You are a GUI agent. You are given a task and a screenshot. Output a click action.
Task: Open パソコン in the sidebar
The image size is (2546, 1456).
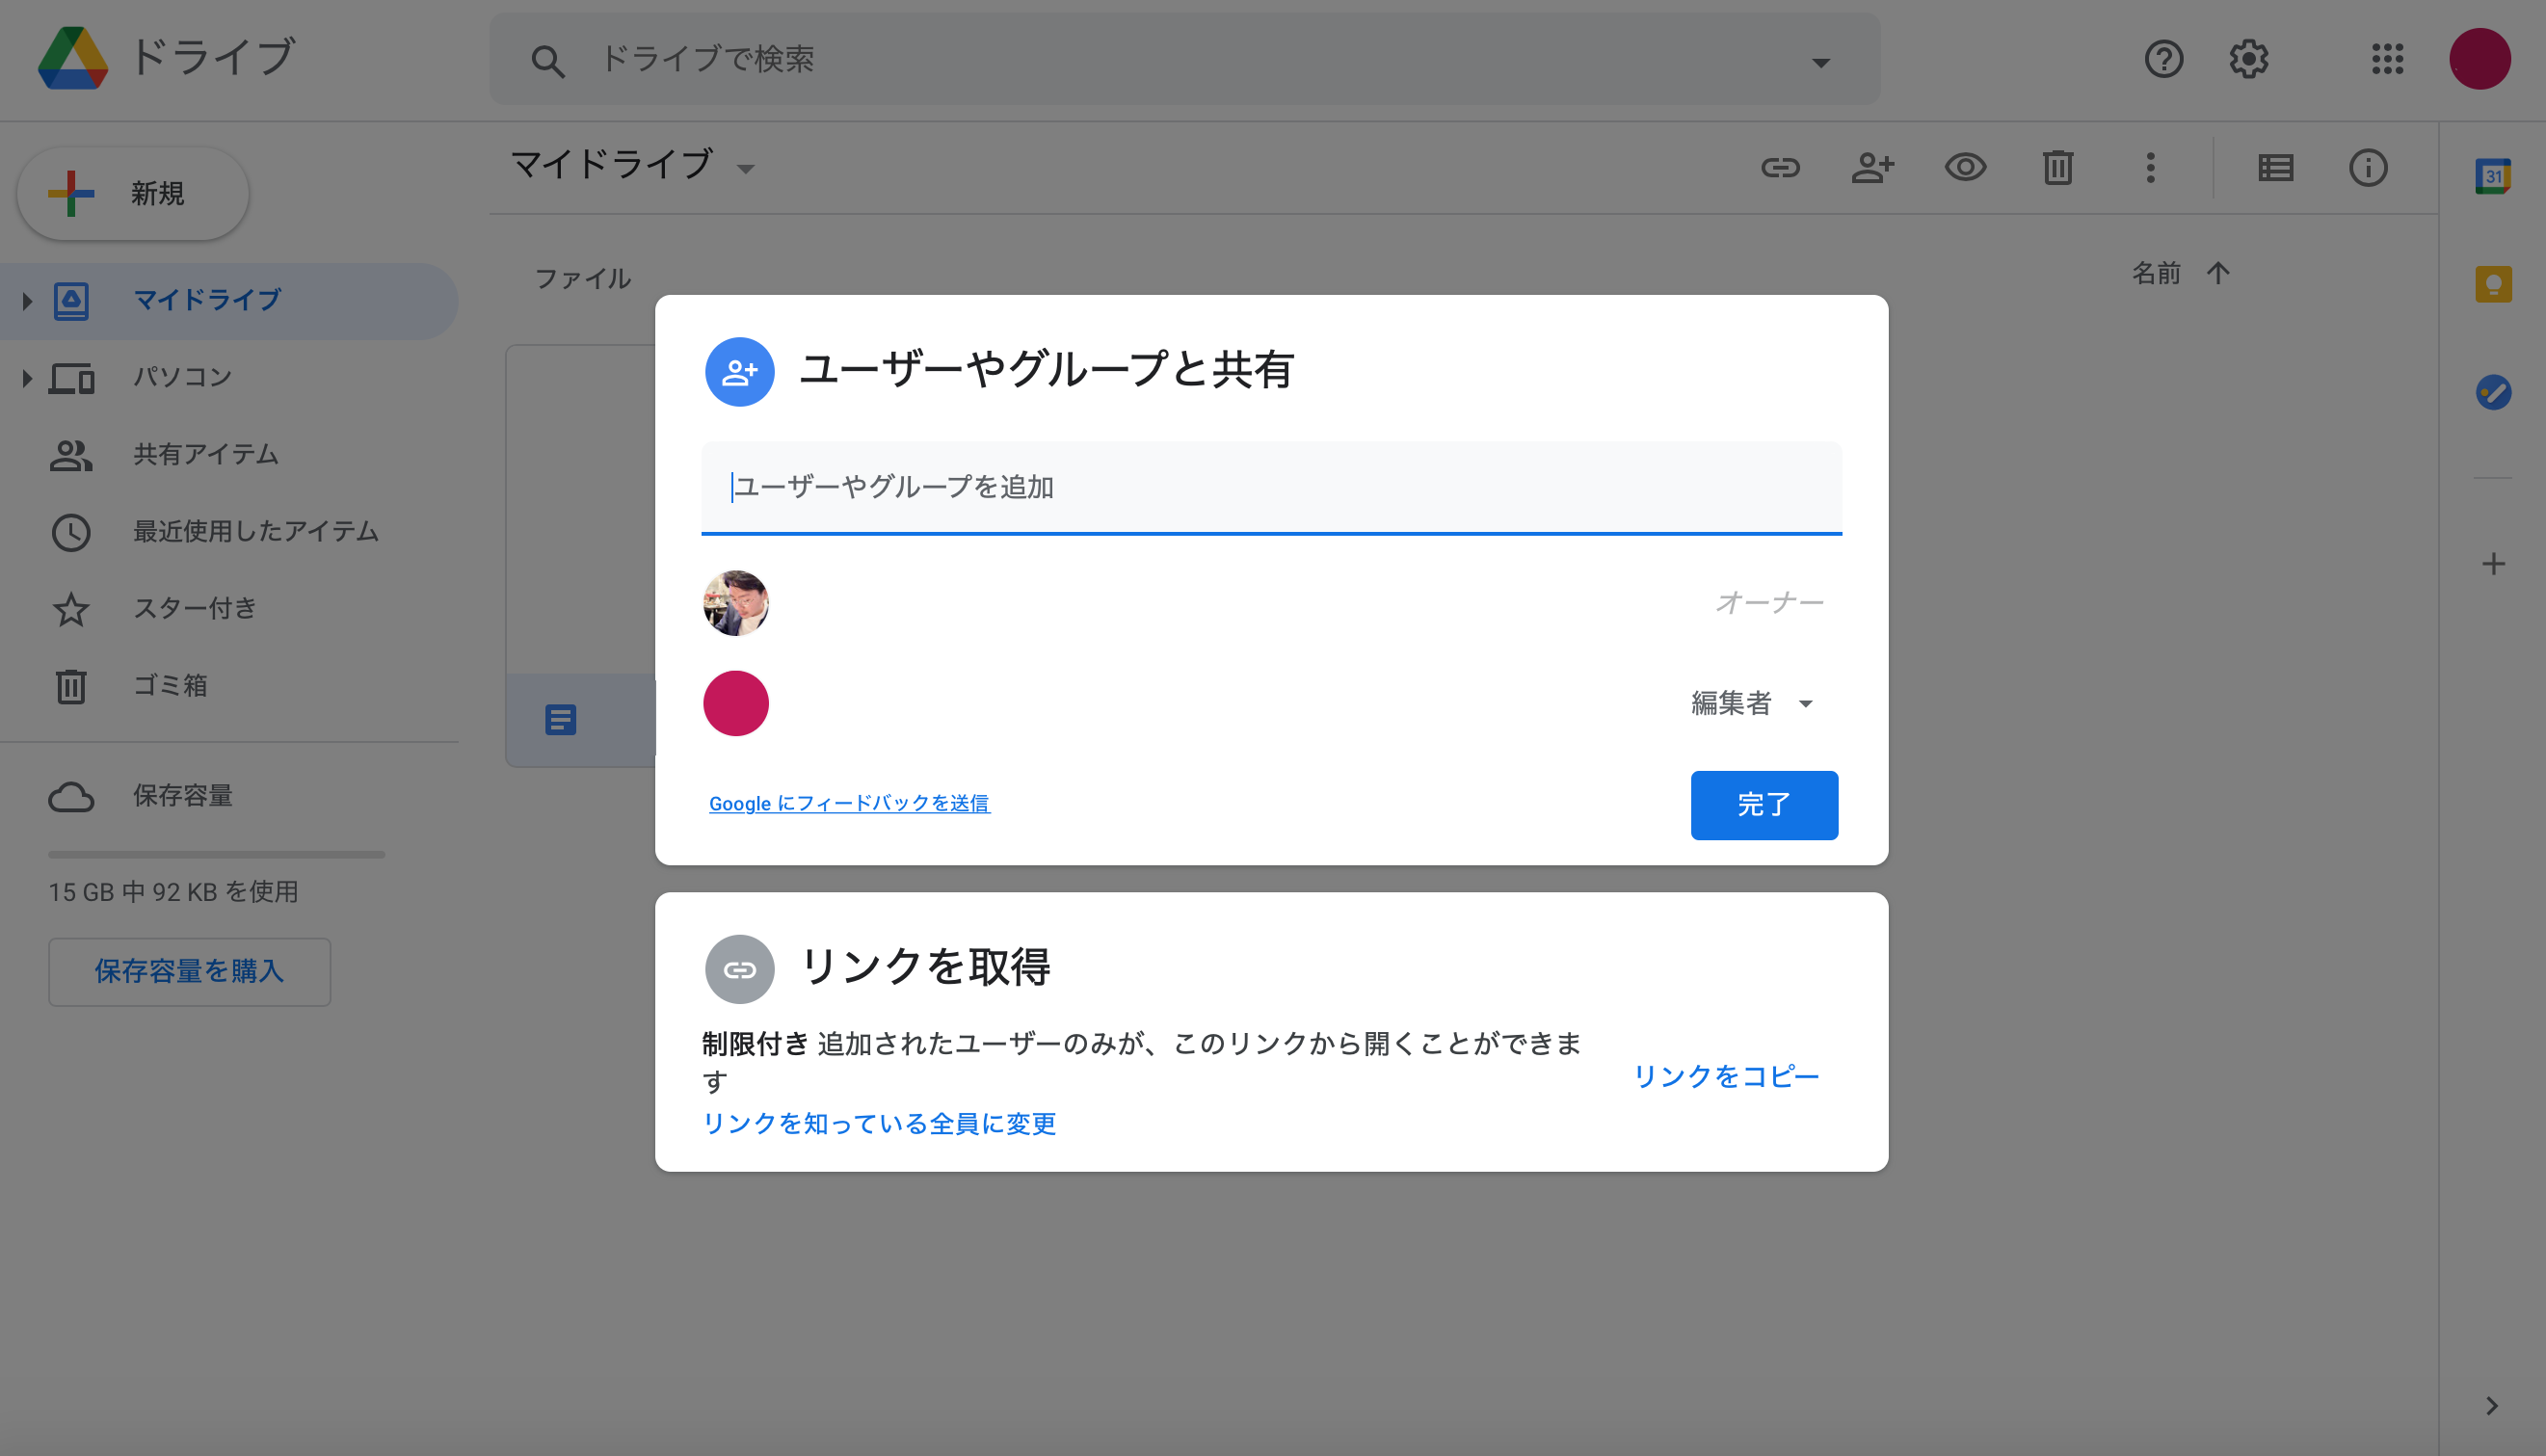point(183,377)
